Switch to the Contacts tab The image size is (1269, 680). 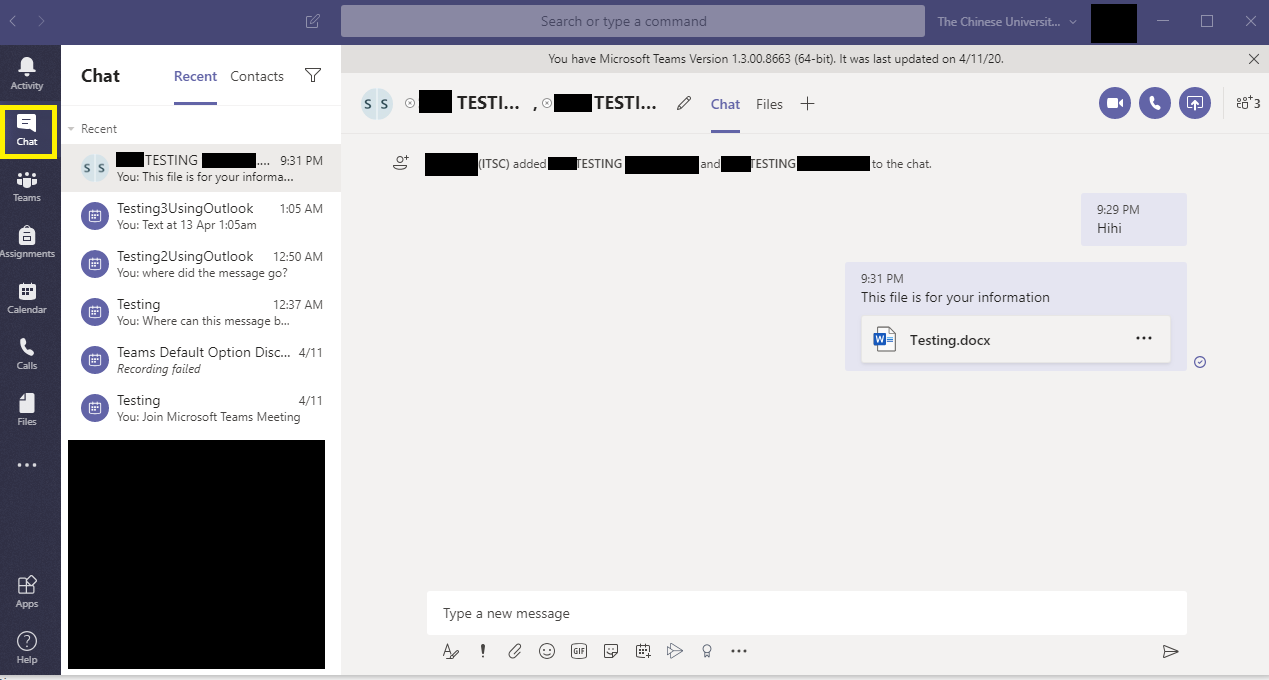(x=257, y=76)
